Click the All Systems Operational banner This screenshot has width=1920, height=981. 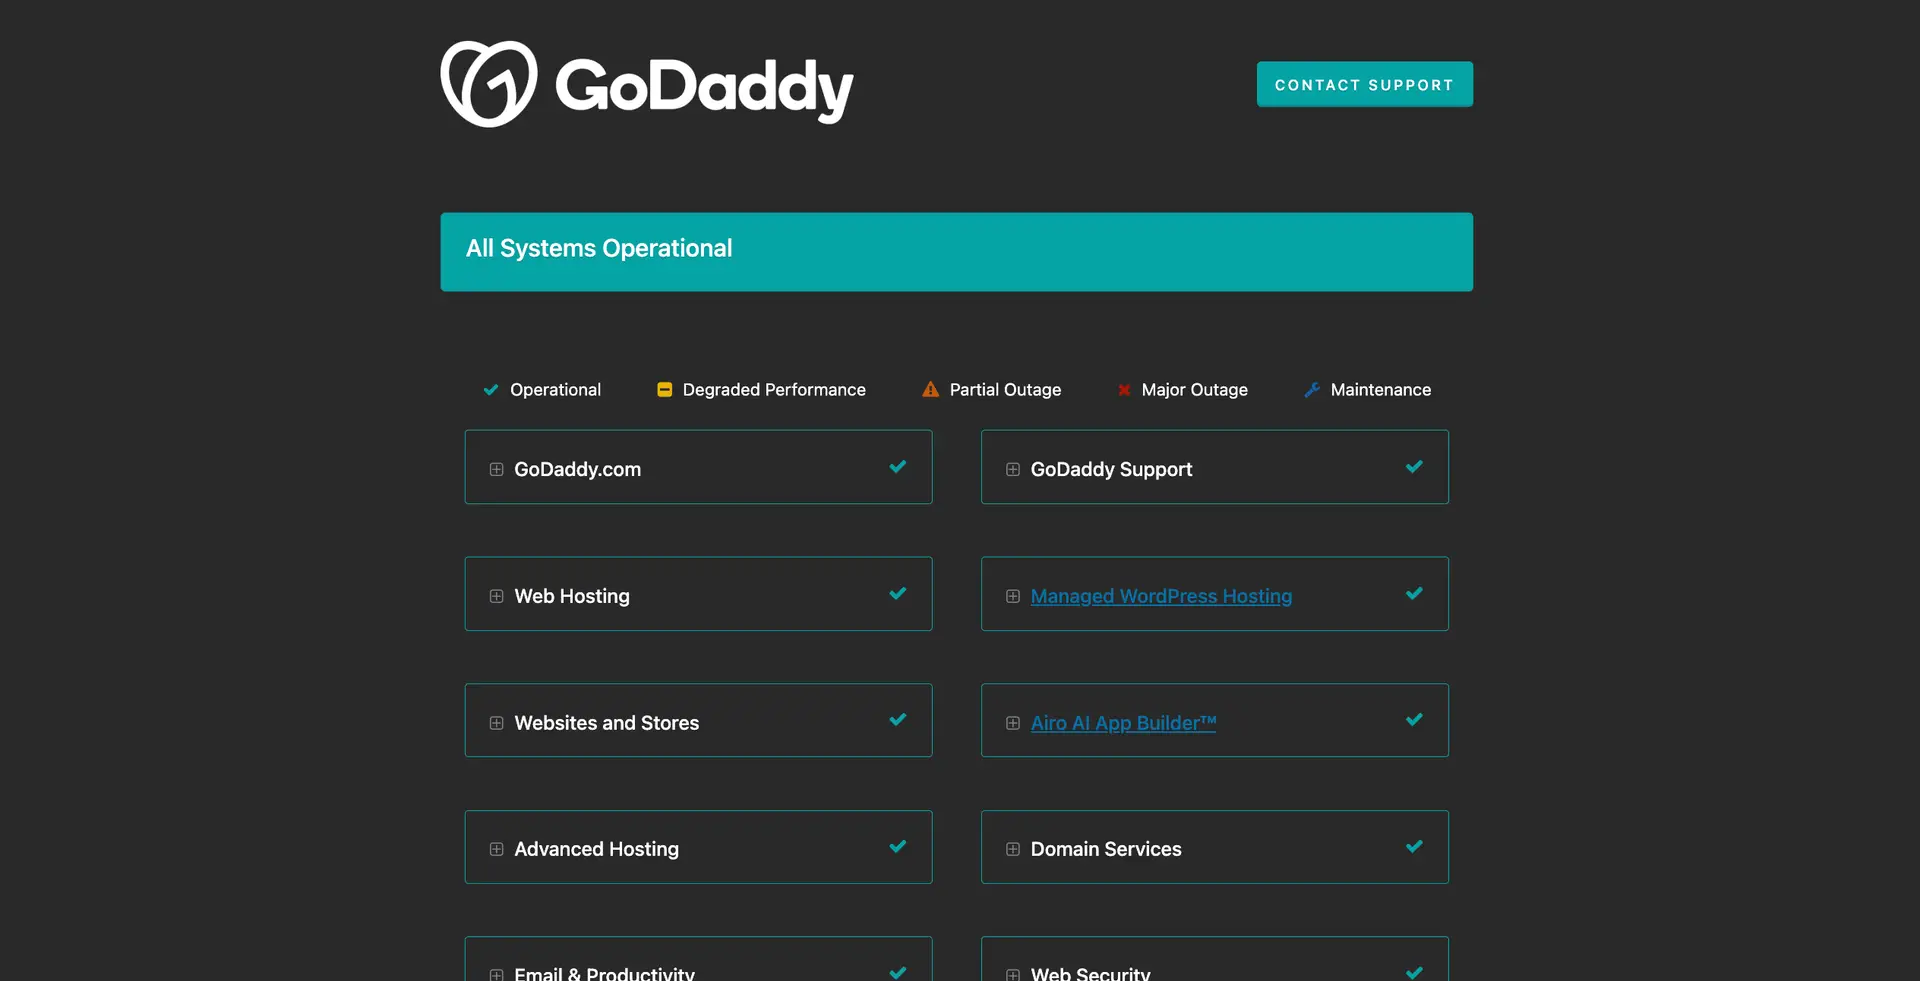956,252
